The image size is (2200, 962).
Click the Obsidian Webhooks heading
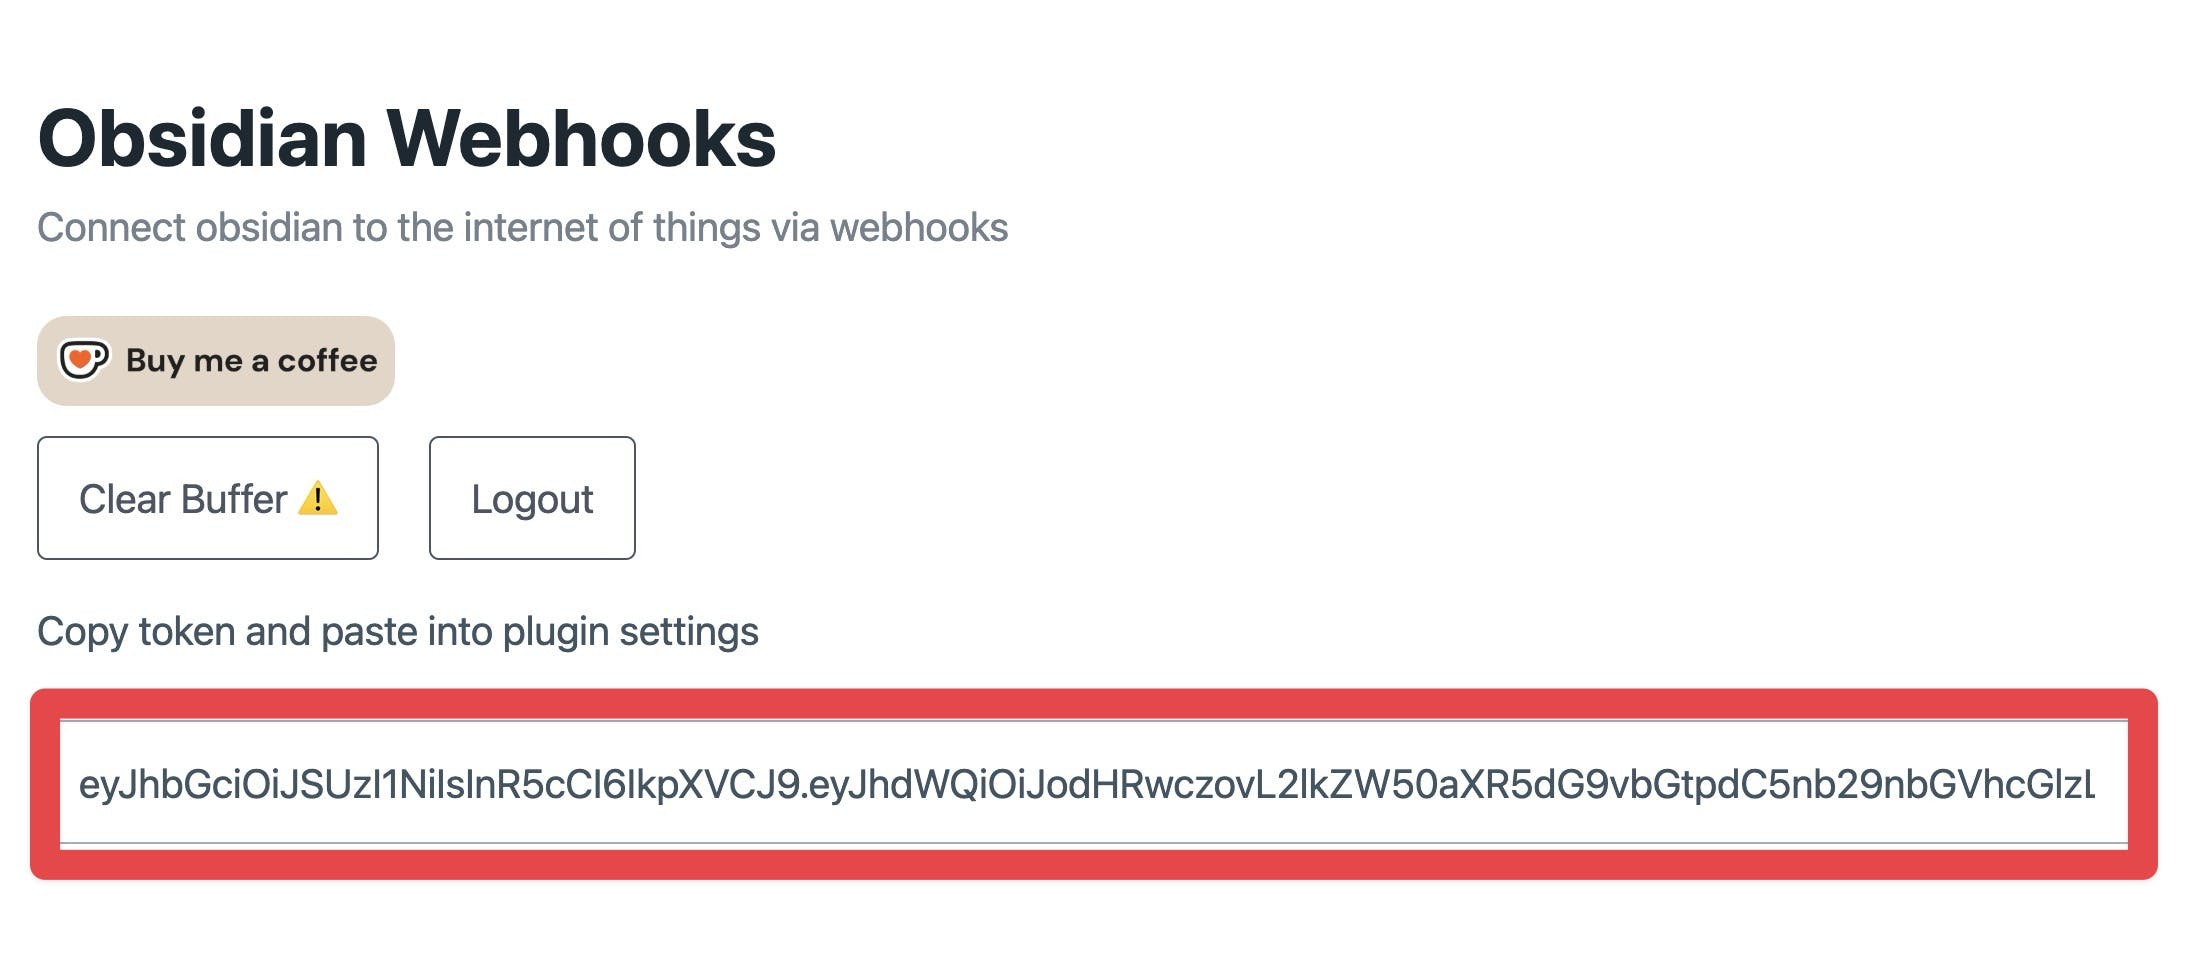pyautogui.click(x=406, y=139)
